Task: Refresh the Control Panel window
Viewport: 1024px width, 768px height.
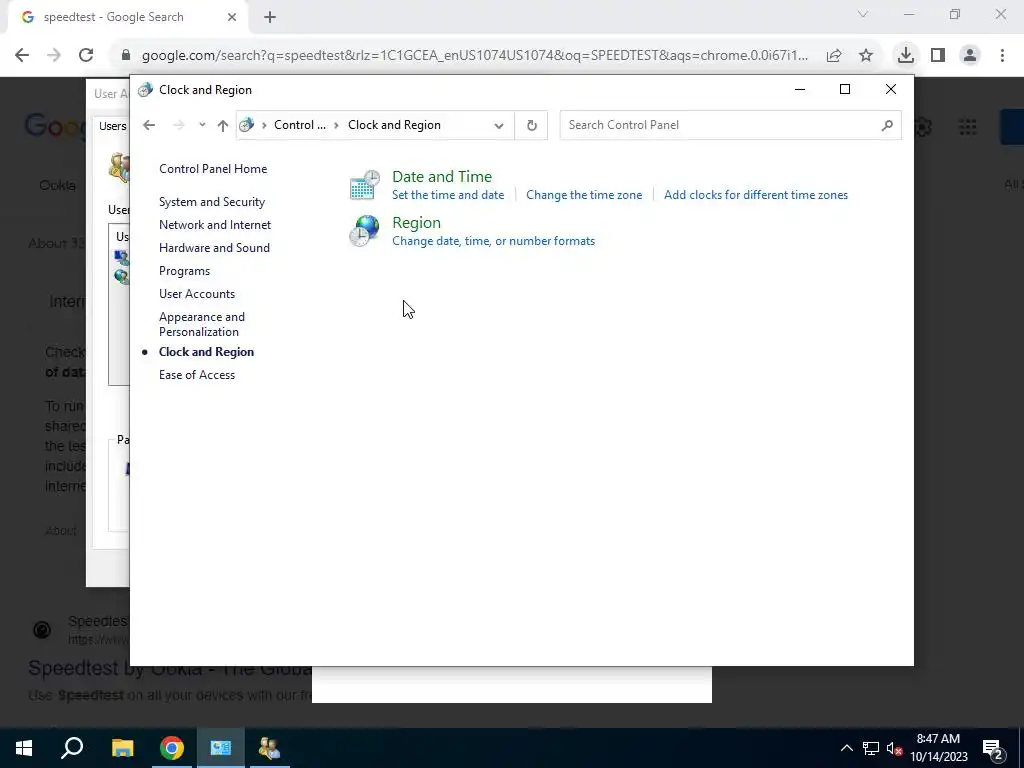Action: pos(532,125)
